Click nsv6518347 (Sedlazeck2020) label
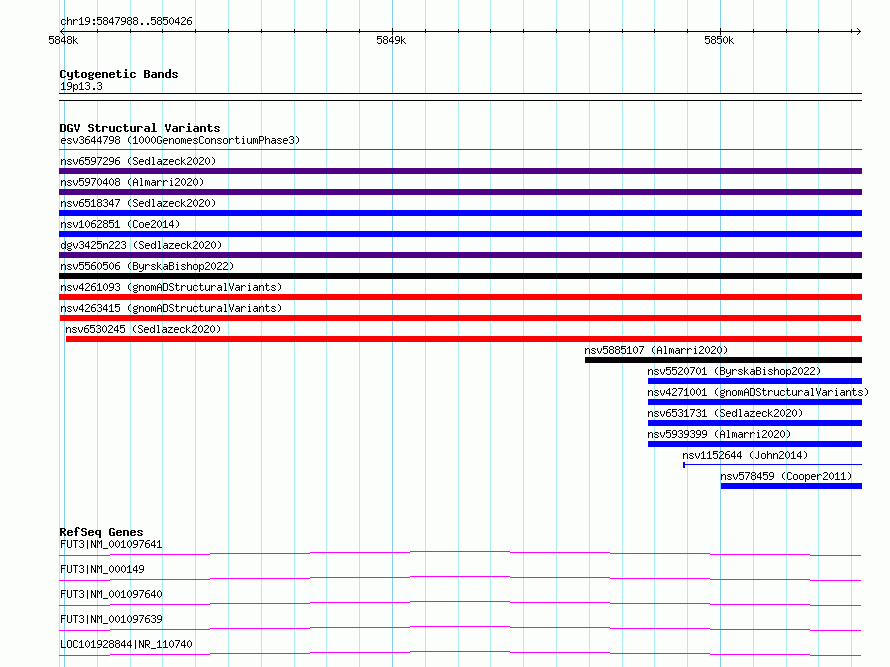The image size is (890, 667). (x=138, y=203)
